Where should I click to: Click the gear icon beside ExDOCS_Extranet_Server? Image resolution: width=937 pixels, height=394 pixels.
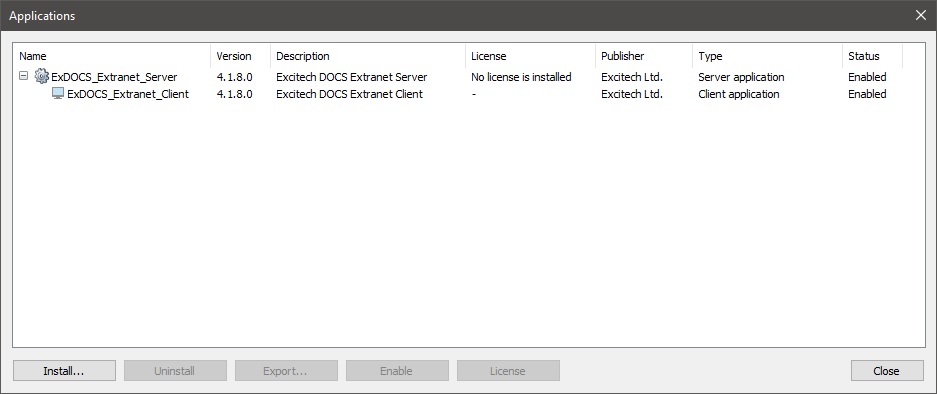pyautogui.click(x=41, y=77)
